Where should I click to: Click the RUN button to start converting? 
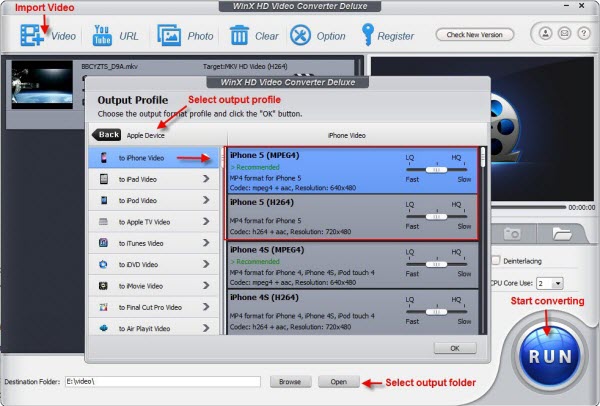coord(550,356)
